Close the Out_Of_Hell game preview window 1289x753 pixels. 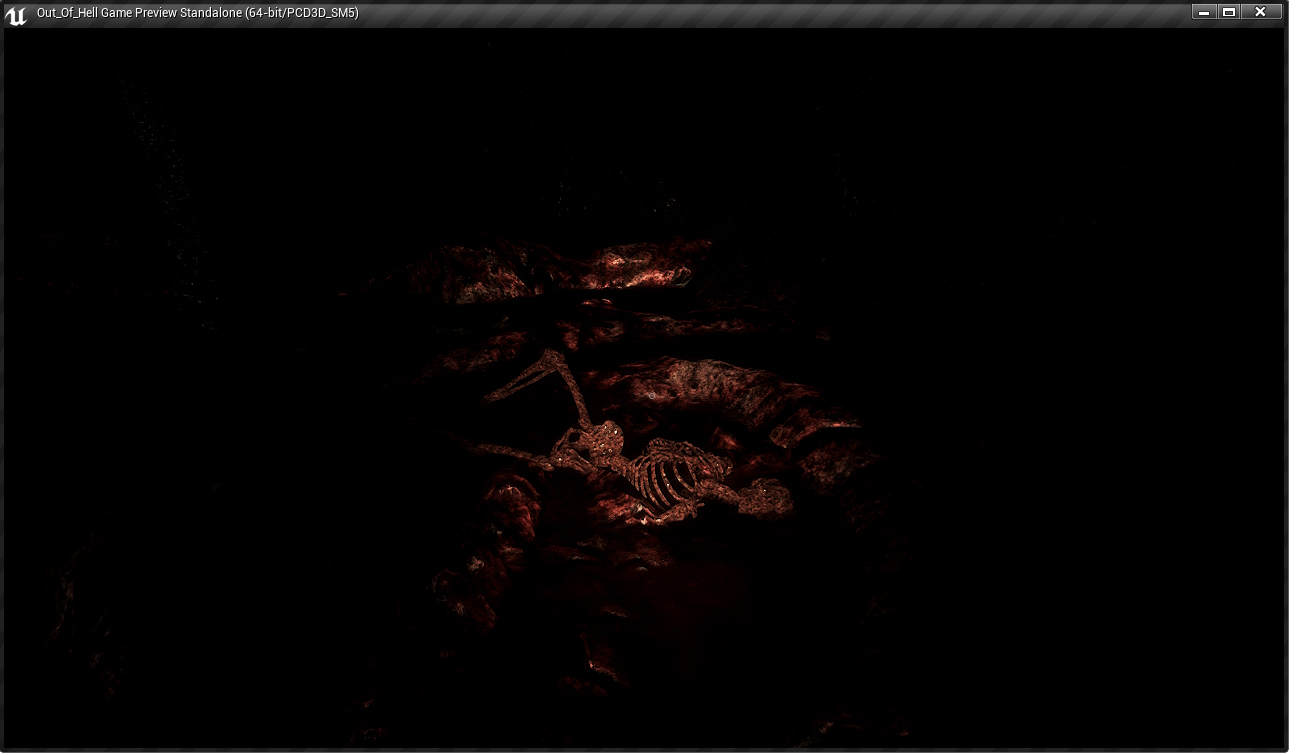pyautogui.click(x=1260, y=12)
